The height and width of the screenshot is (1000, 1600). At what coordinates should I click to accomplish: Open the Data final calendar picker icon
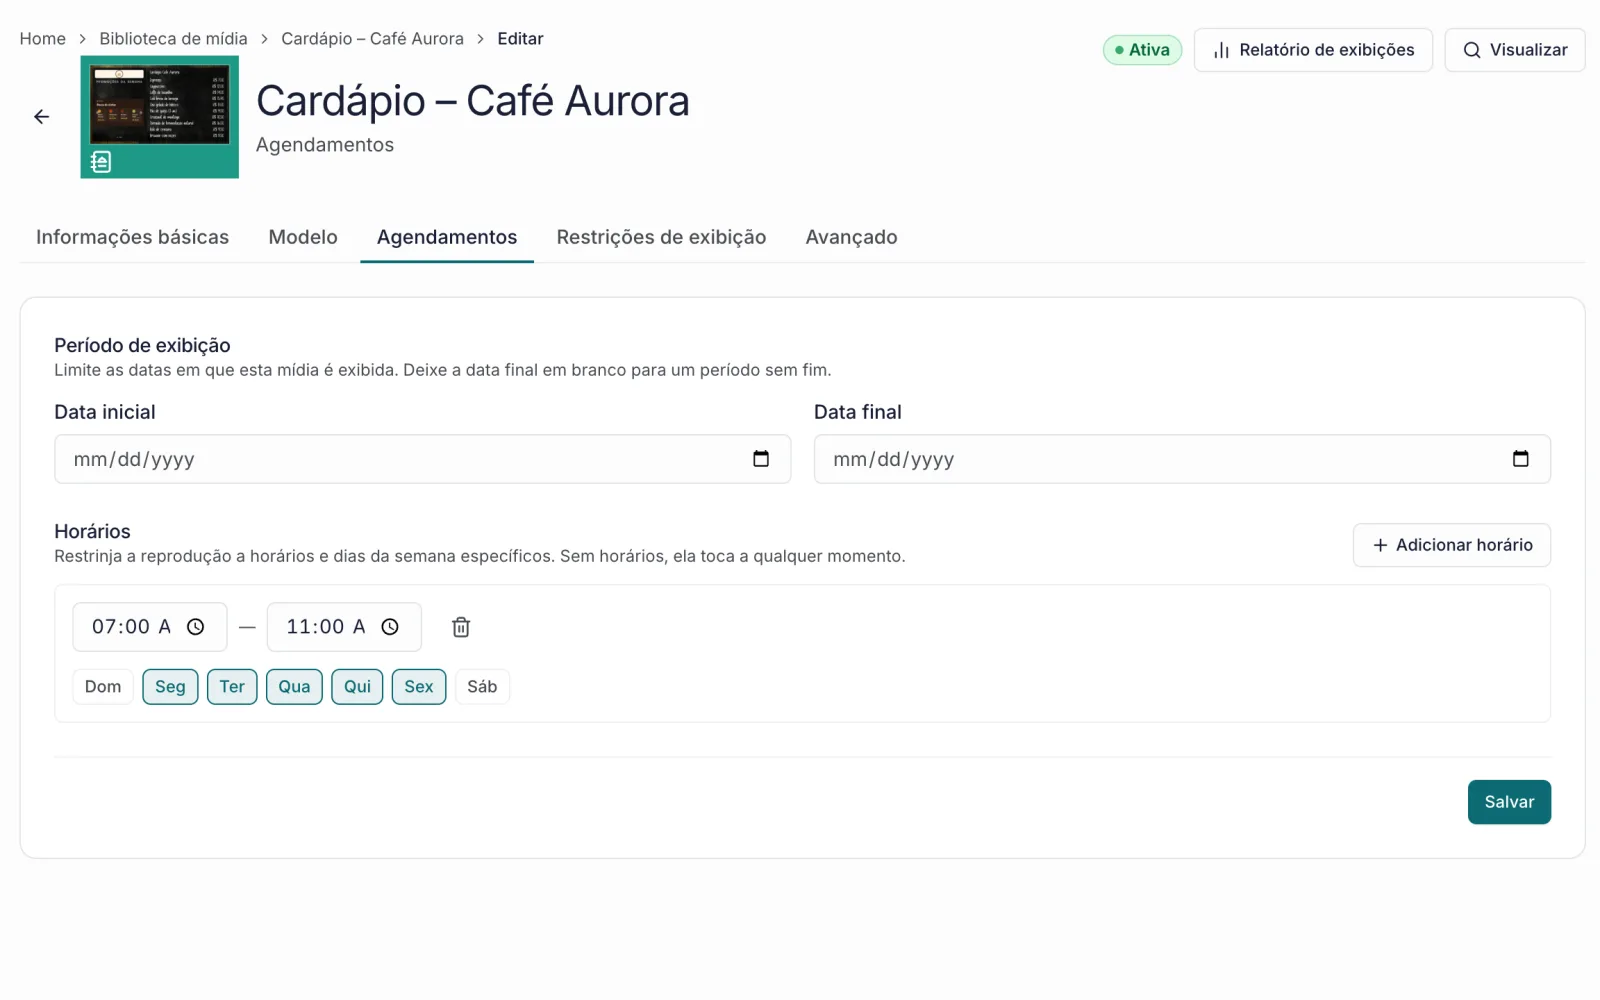(1521, 459)
